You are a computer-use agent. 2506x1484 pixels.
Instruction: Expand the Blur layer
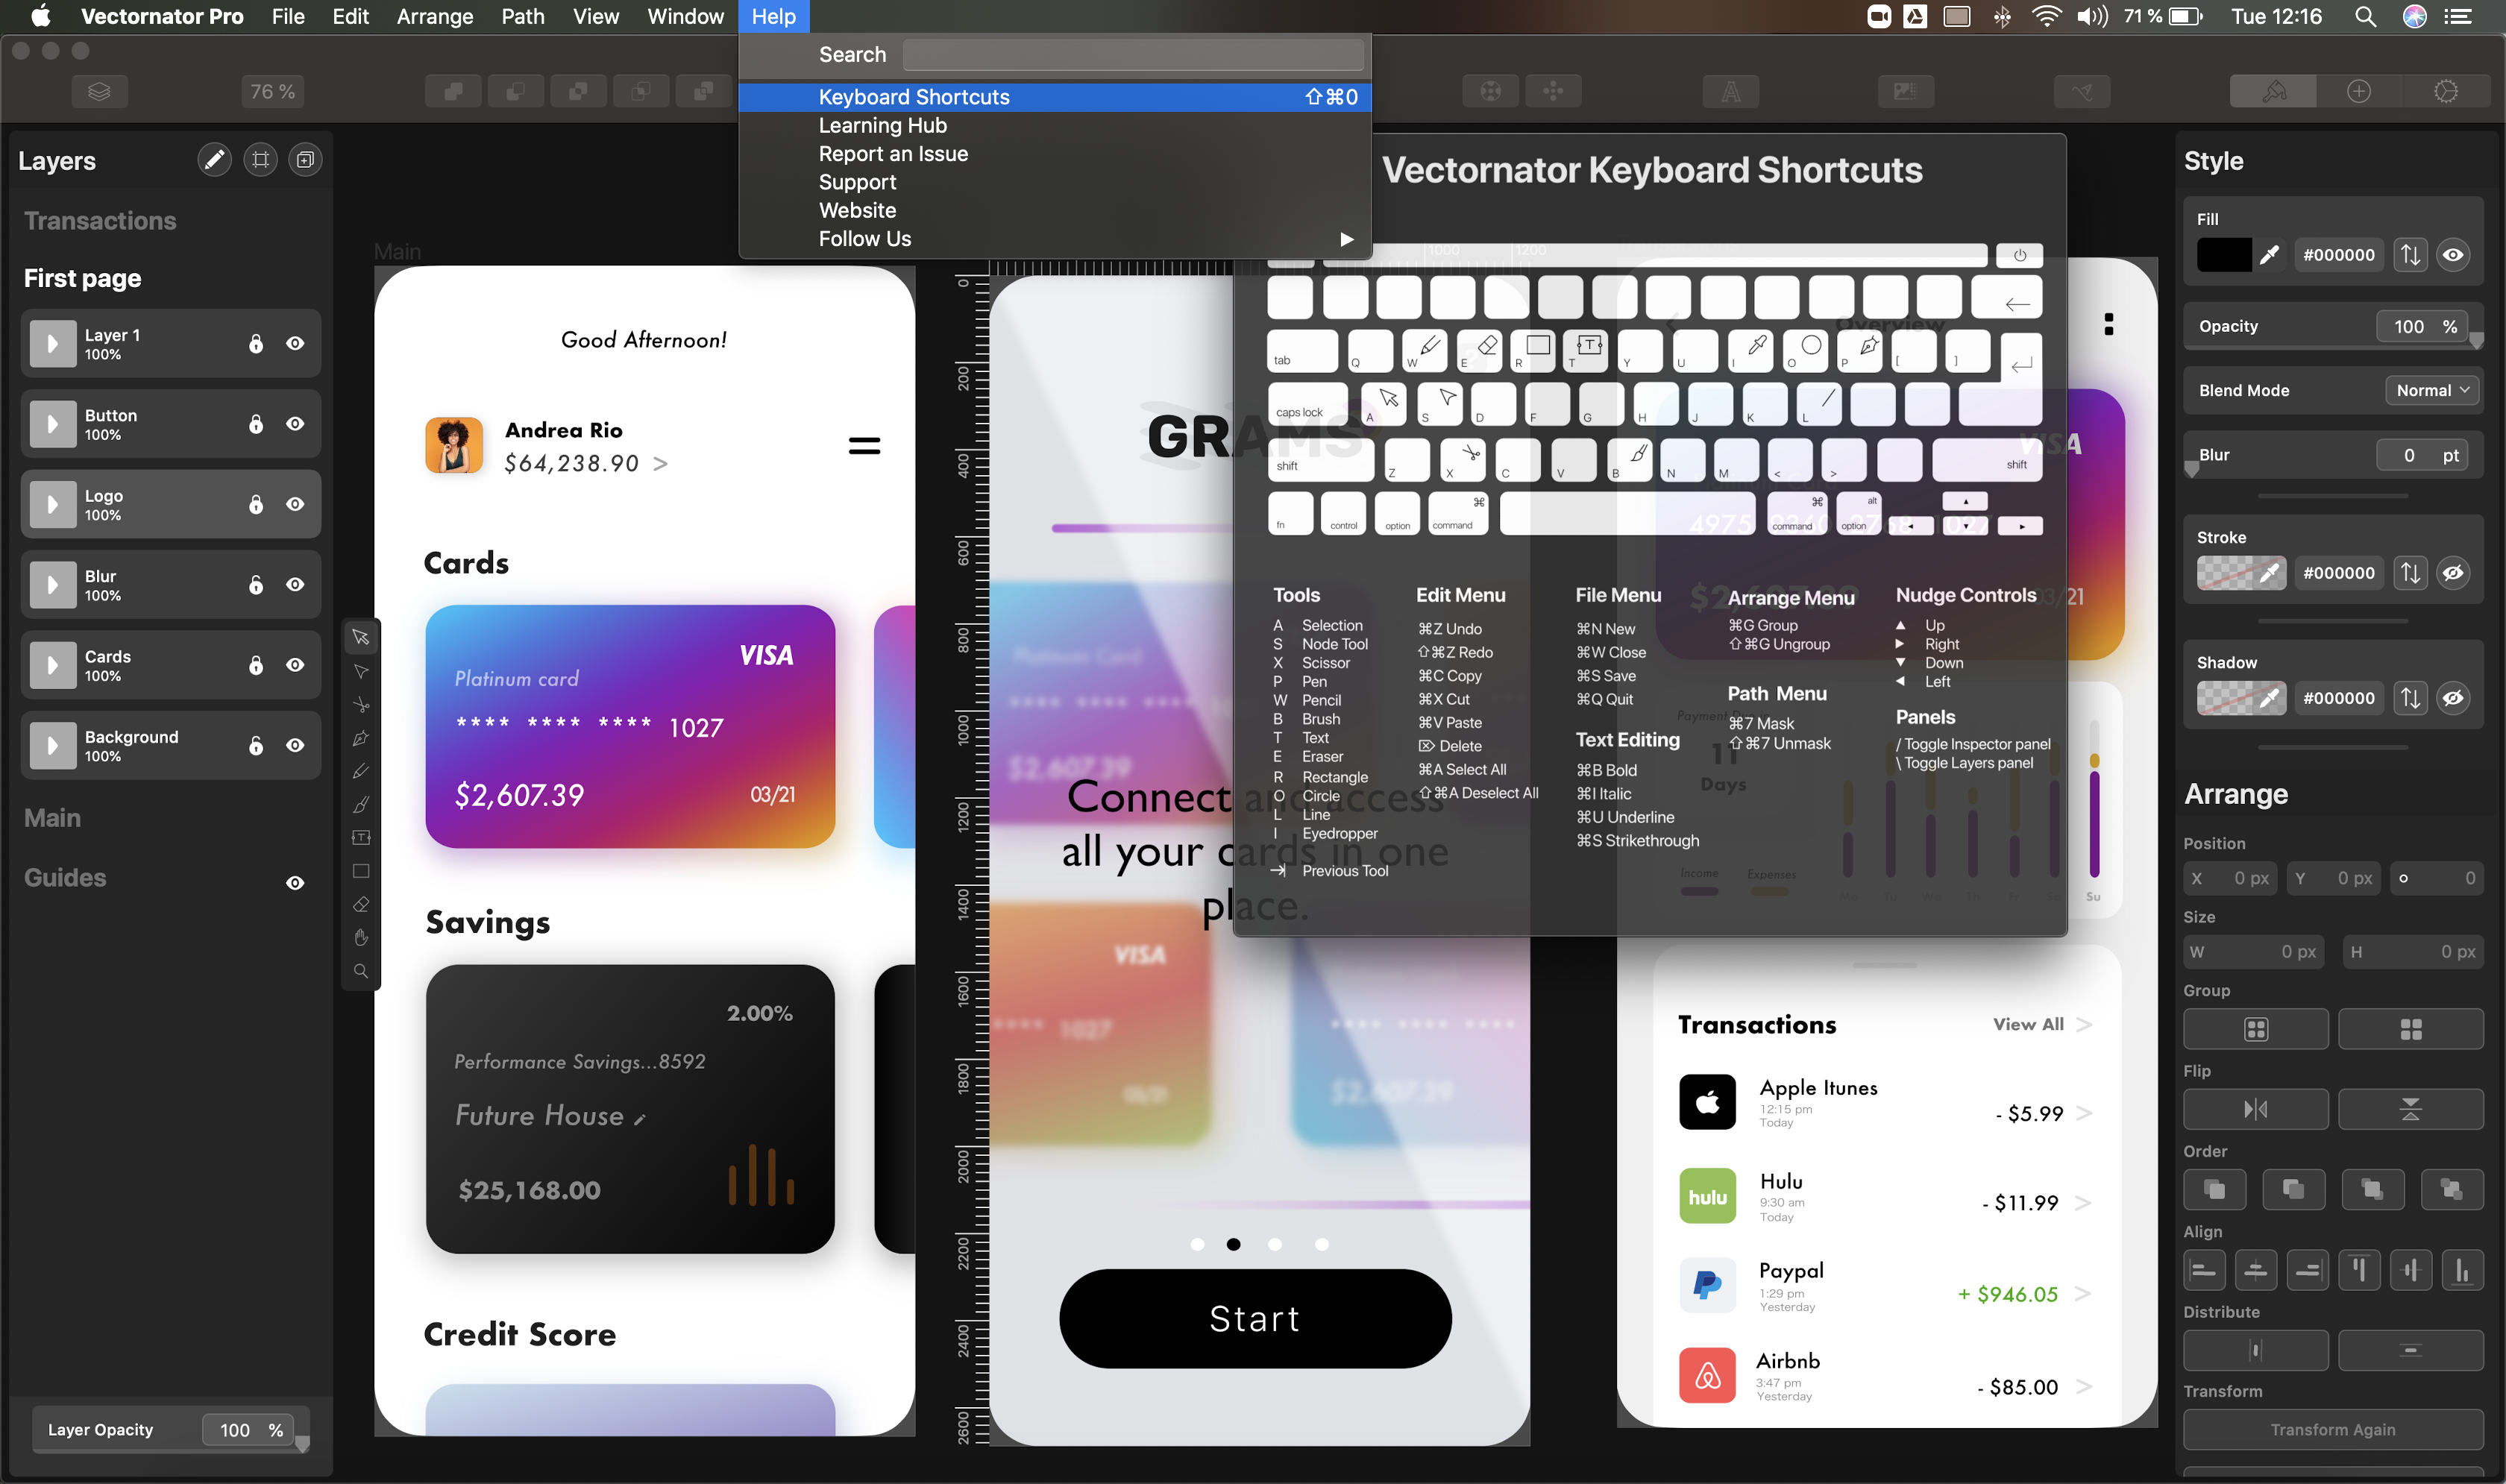tap(52, 585)
